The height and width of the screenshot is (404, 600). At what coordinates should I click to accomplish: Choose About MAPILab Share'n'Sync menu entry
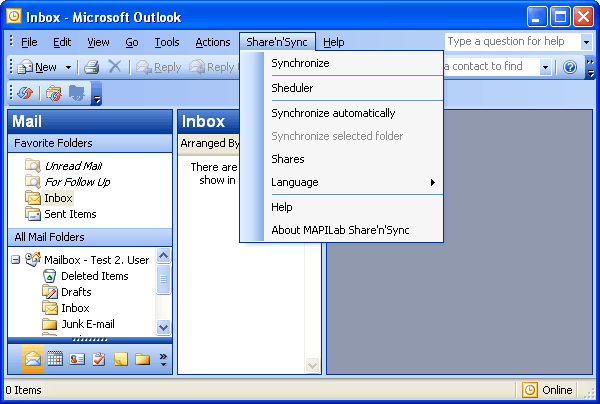pyautogui.click(x=341, y=230)
